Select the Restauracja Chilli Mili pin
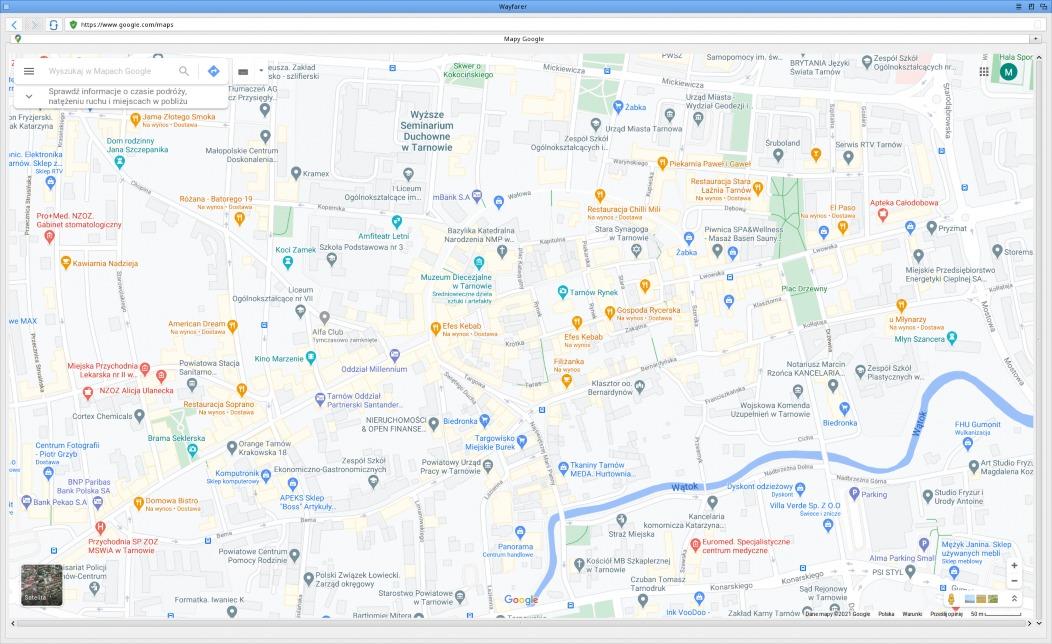This screenshot has height=644, width=1052. [x=600, y=195]
